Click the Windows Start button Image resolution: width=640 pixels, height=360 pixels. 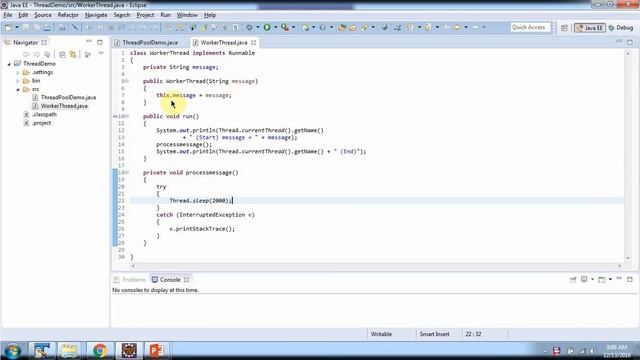(13, 351)
